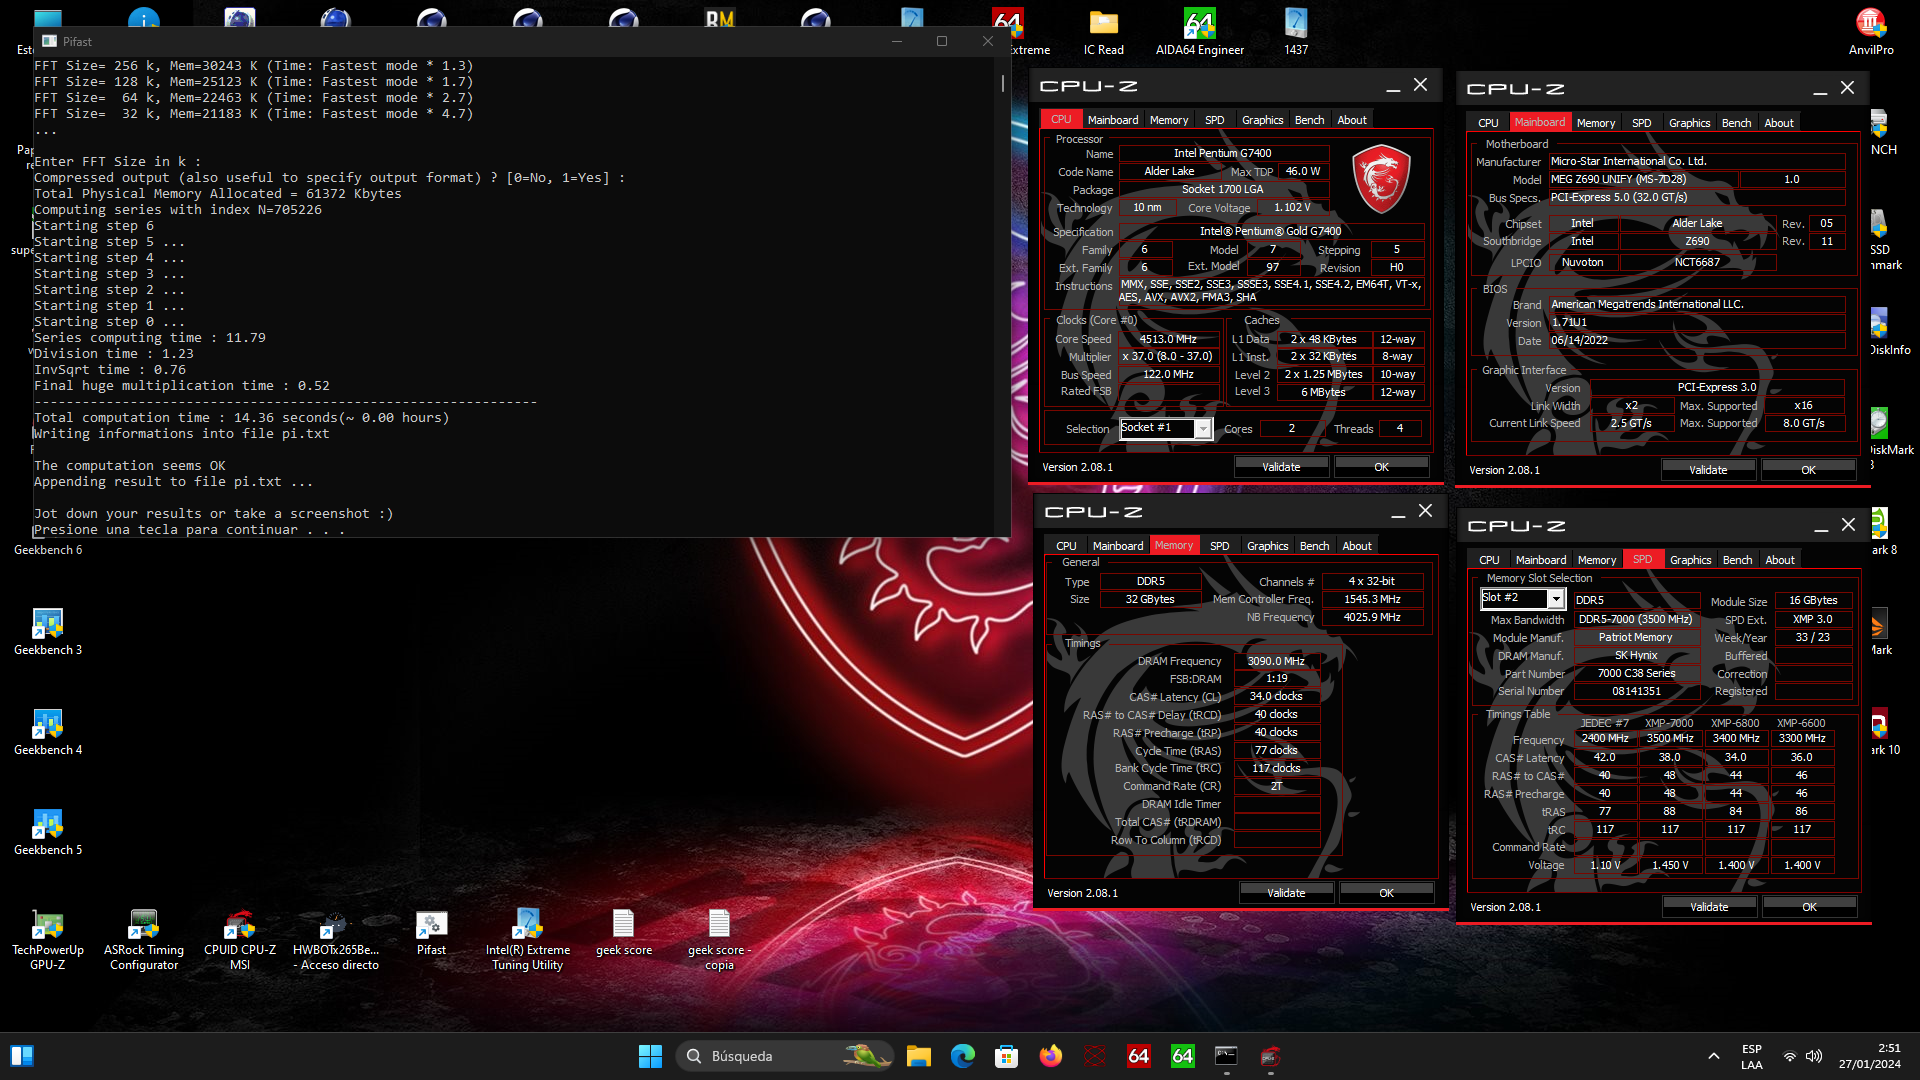Switch to the CPU tab in top-right CPU-Z window
Image resolution: width=1920 pixels, height=1080 pixels.
[x=1488, y=123]
